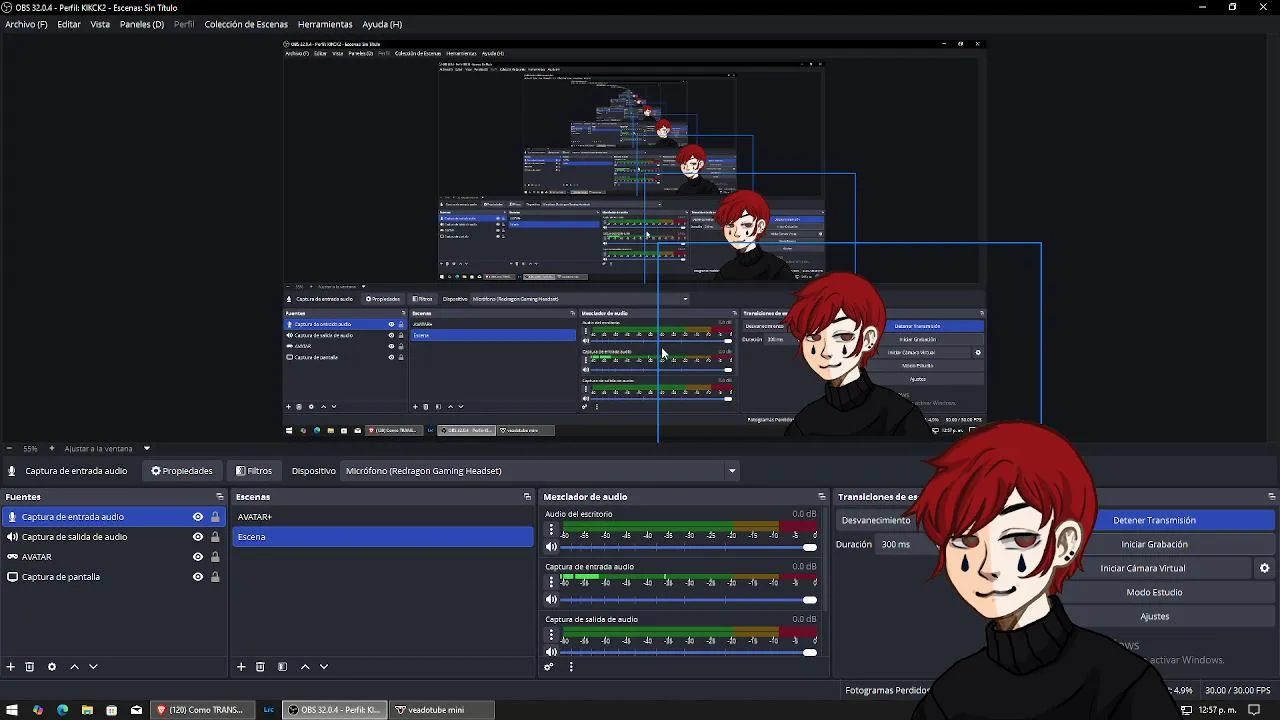The height and width of the screenshot is (720, 1280).
Task: Open the Ayuda menu
Action: (x=382, y=24)
